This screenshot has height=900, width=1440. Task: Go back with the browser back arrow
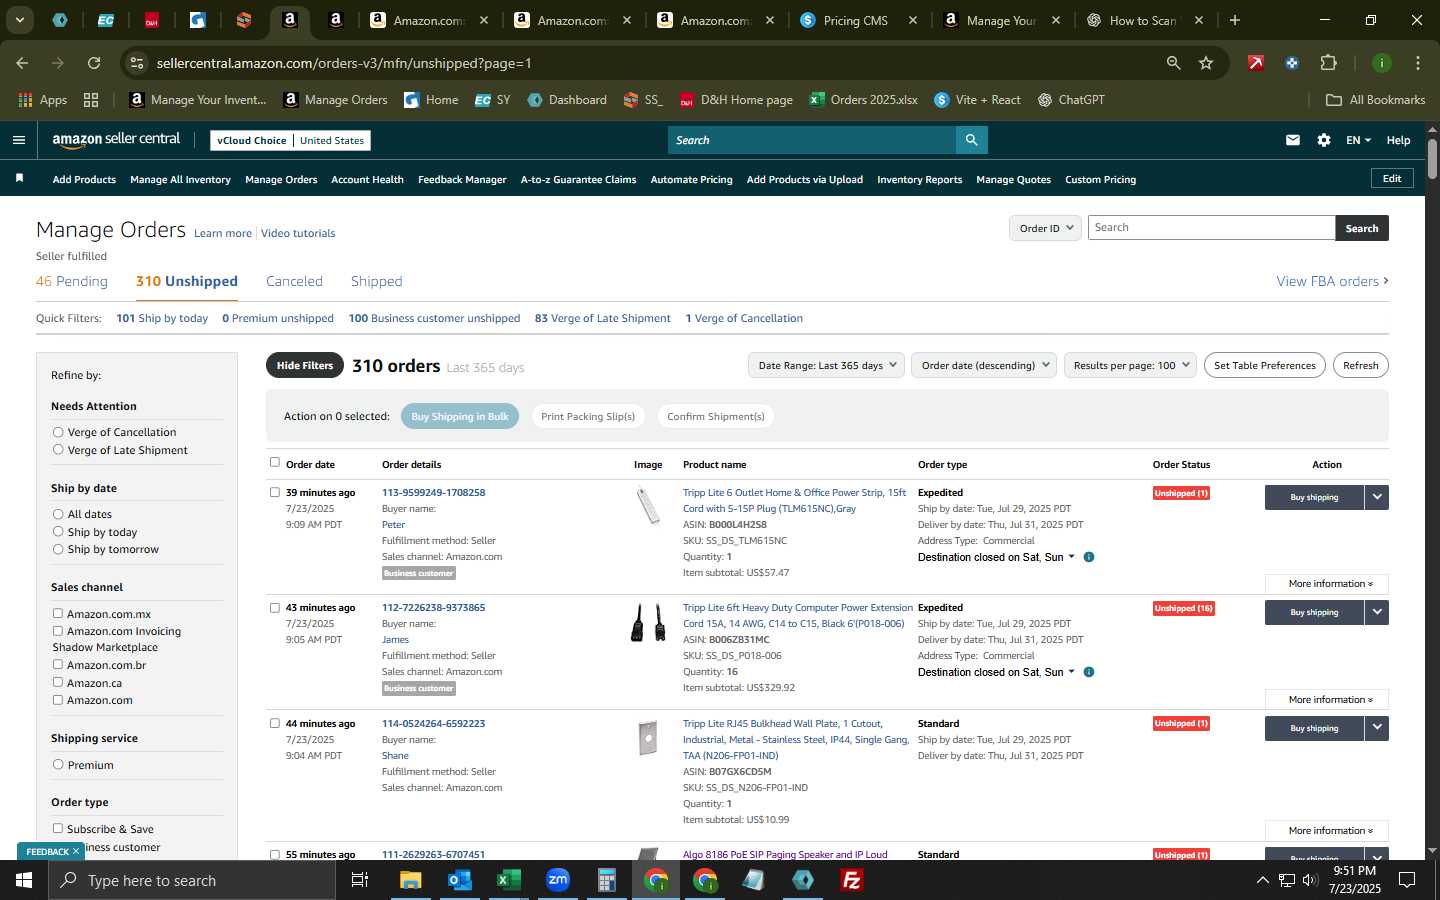click(x=22, y=63)
